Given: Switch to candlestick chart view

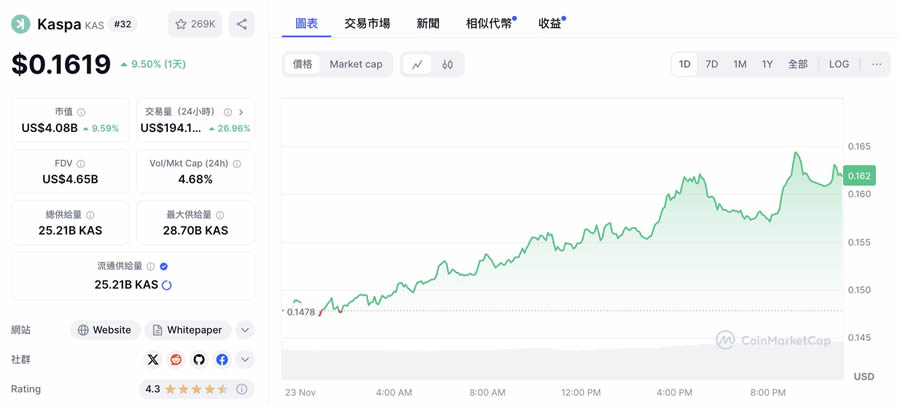Looking at the screenshot, I should tap(447, 64).
